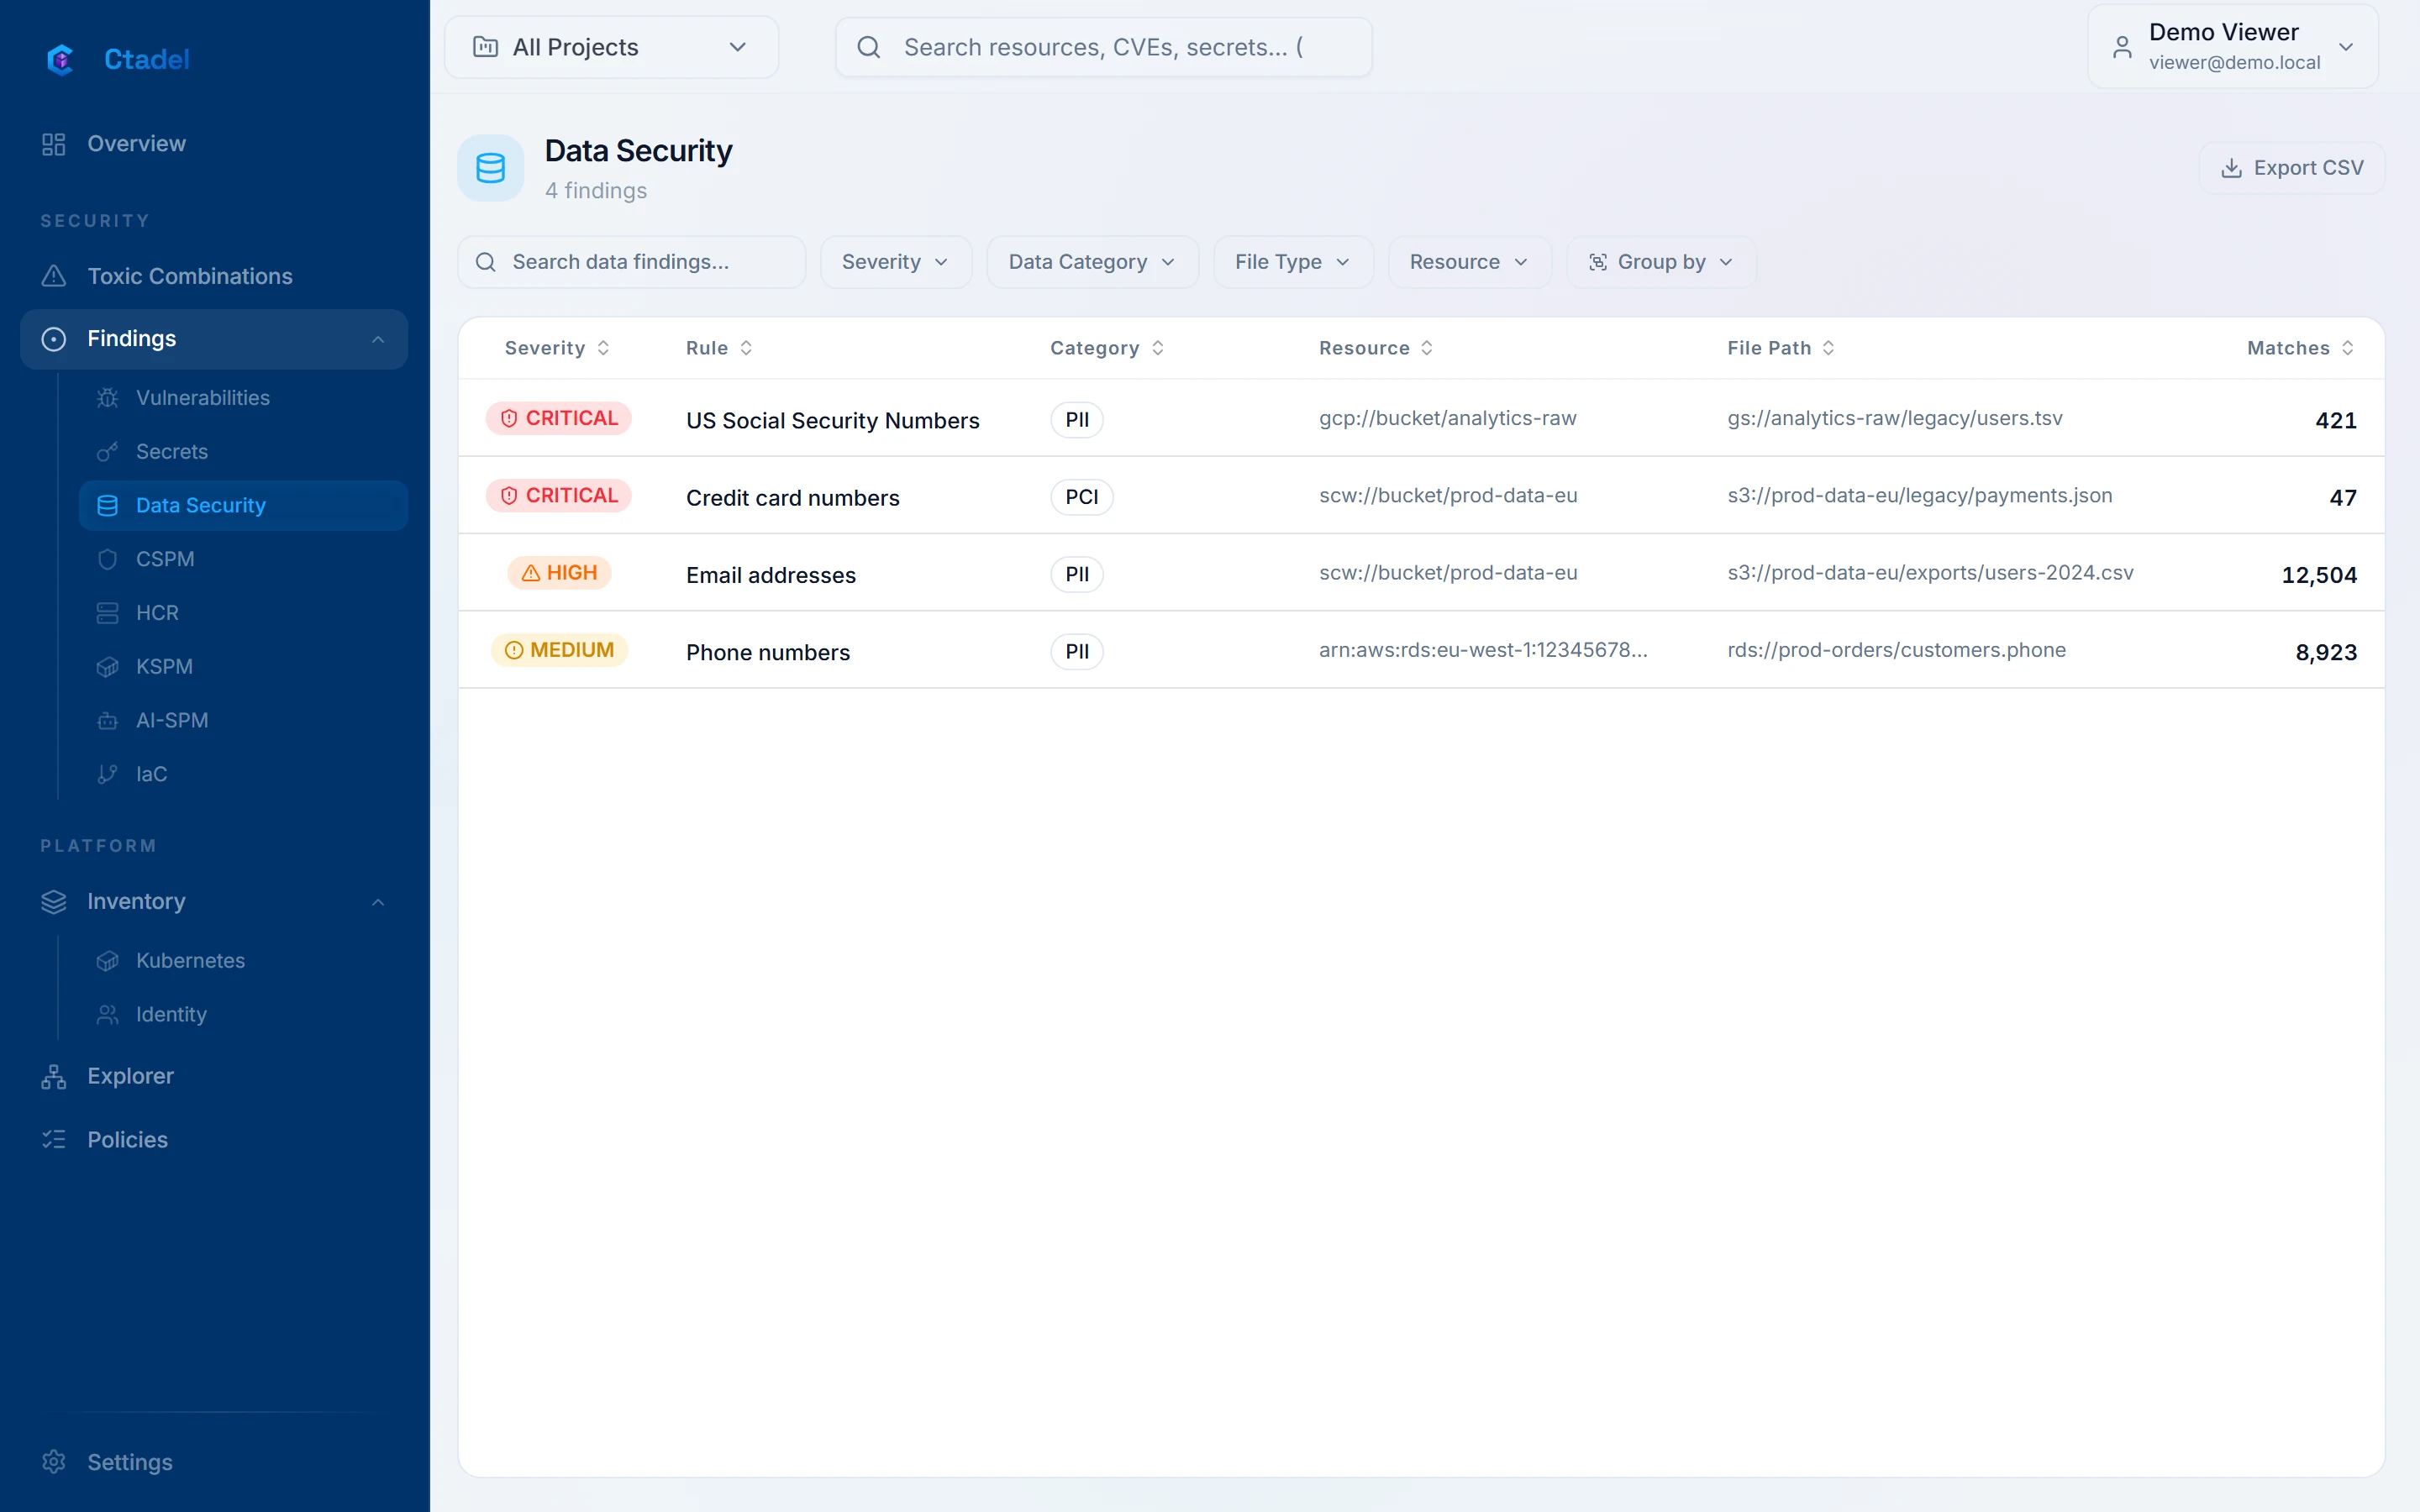This screenshot has width=2420, height=1512.
Task: Click the Toxic Combinations warning icon
Action: pos(54,276)
